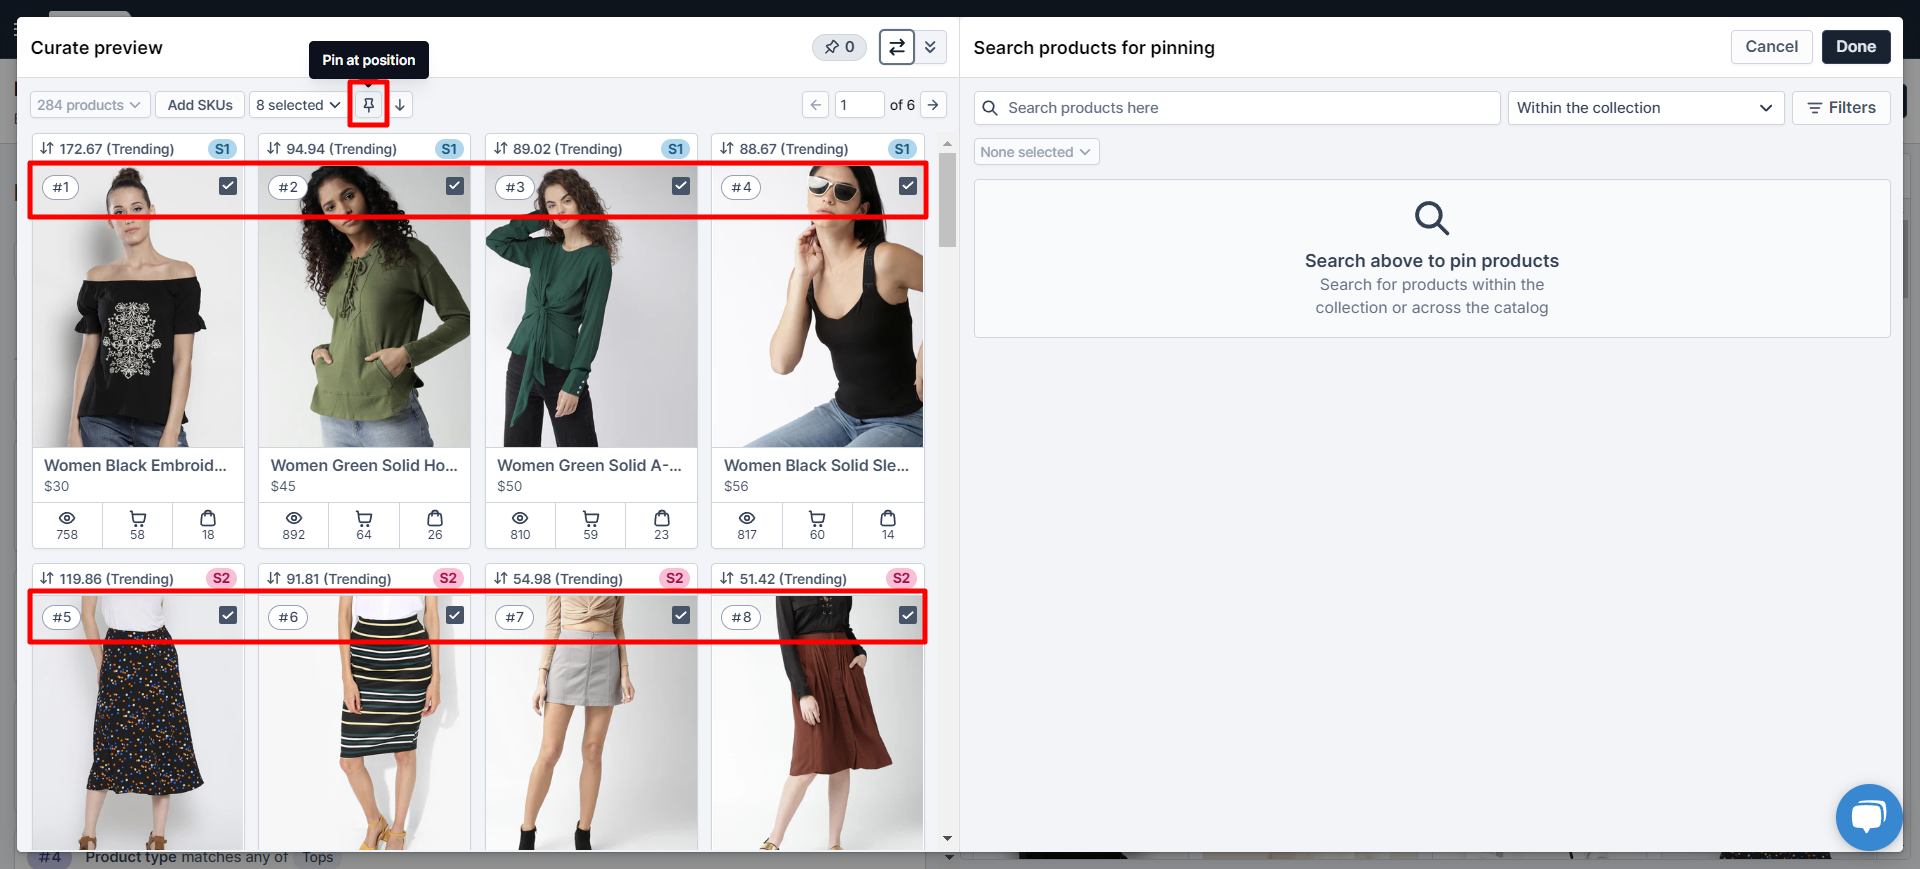Uncheck product #3 checkbox

(681, 186)
